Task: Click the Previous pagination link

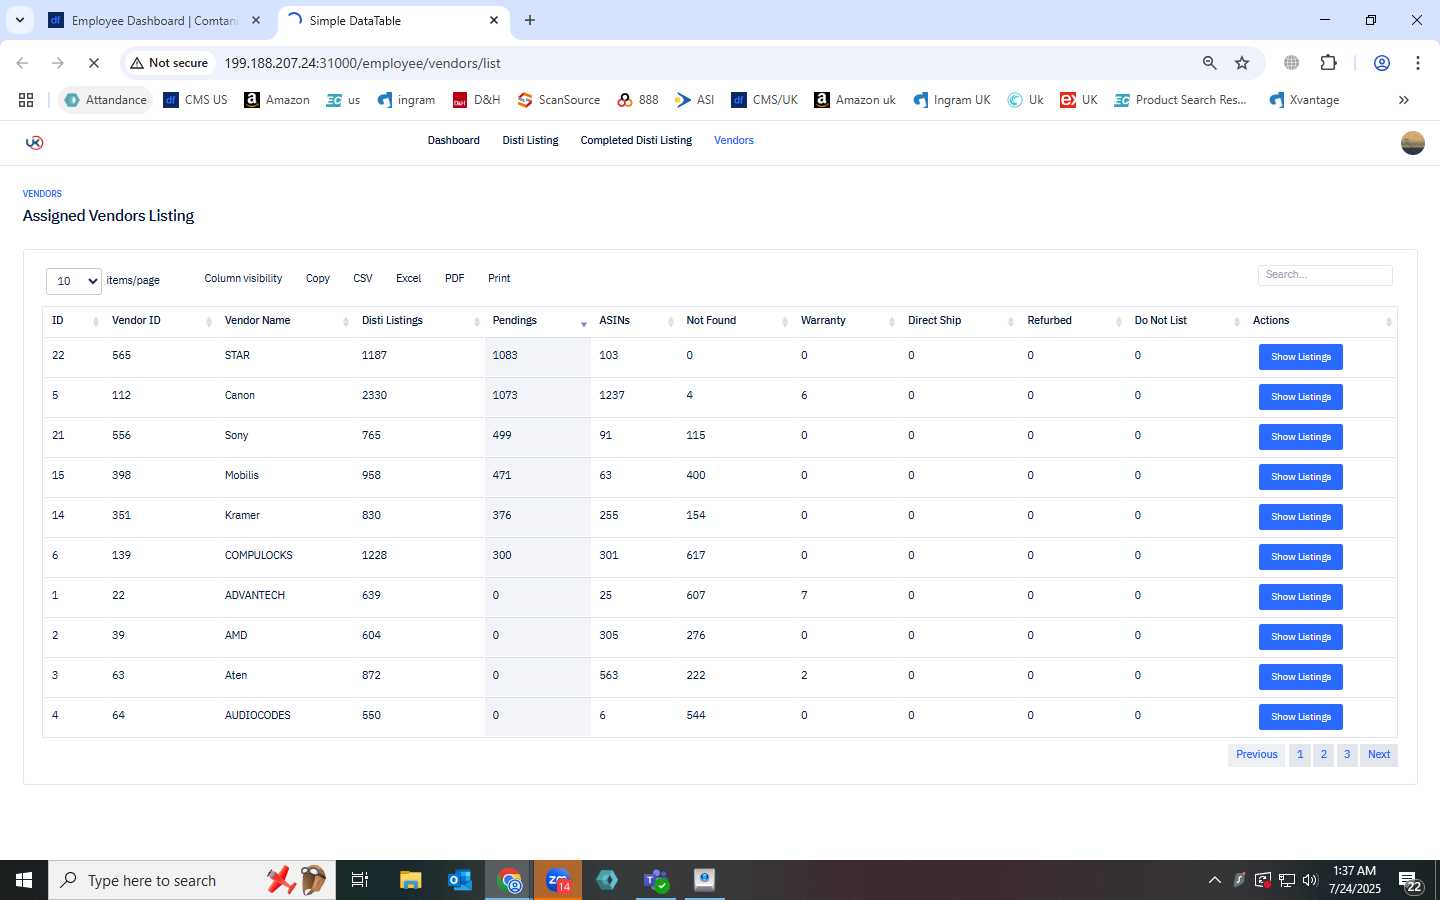Action: click(x=1256, y=755)
